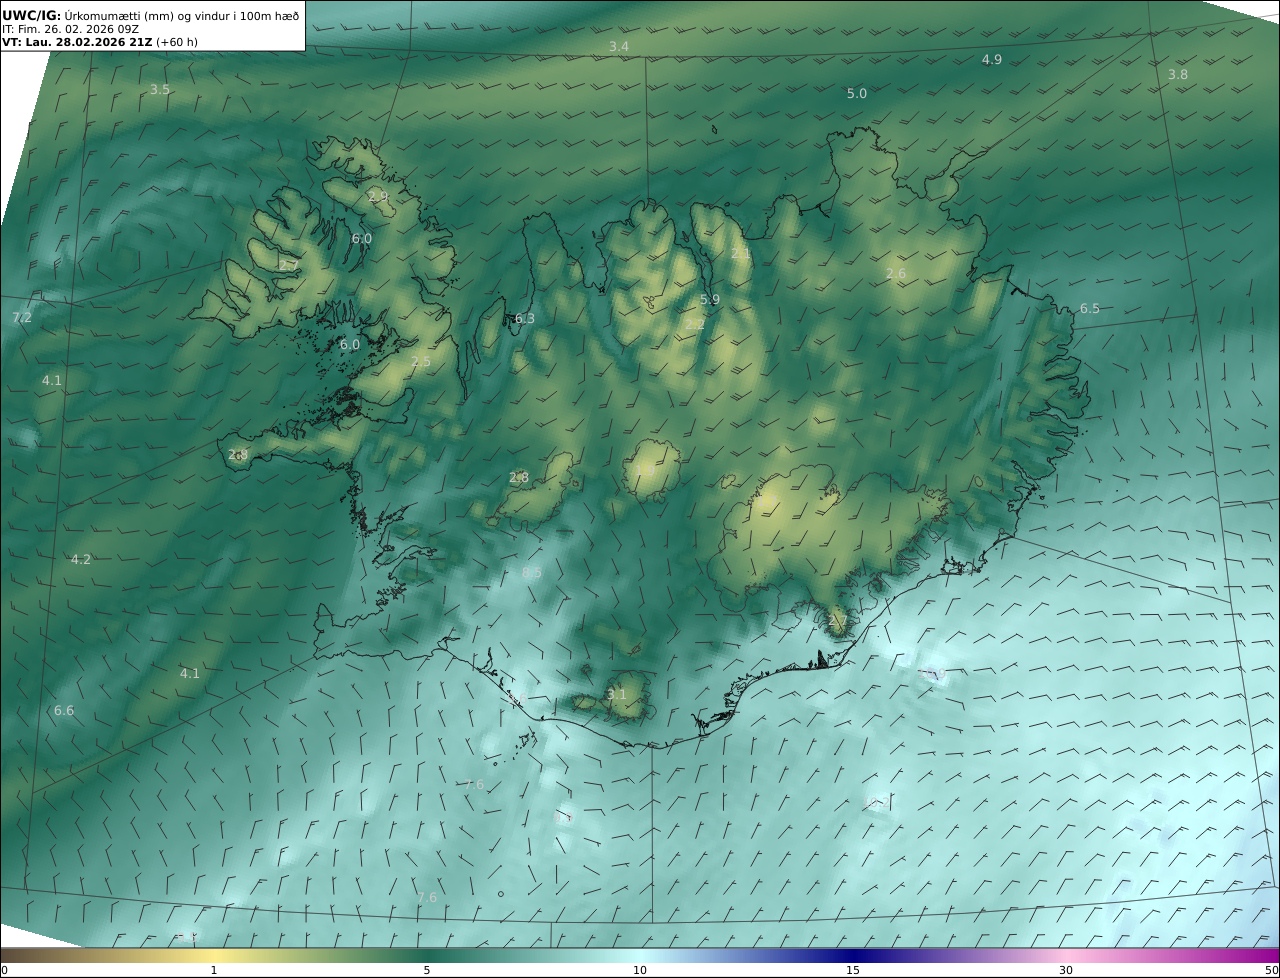Click the 3.8 value label on the map
This screenshot has height=978, width=1280.
(1178, 75)
